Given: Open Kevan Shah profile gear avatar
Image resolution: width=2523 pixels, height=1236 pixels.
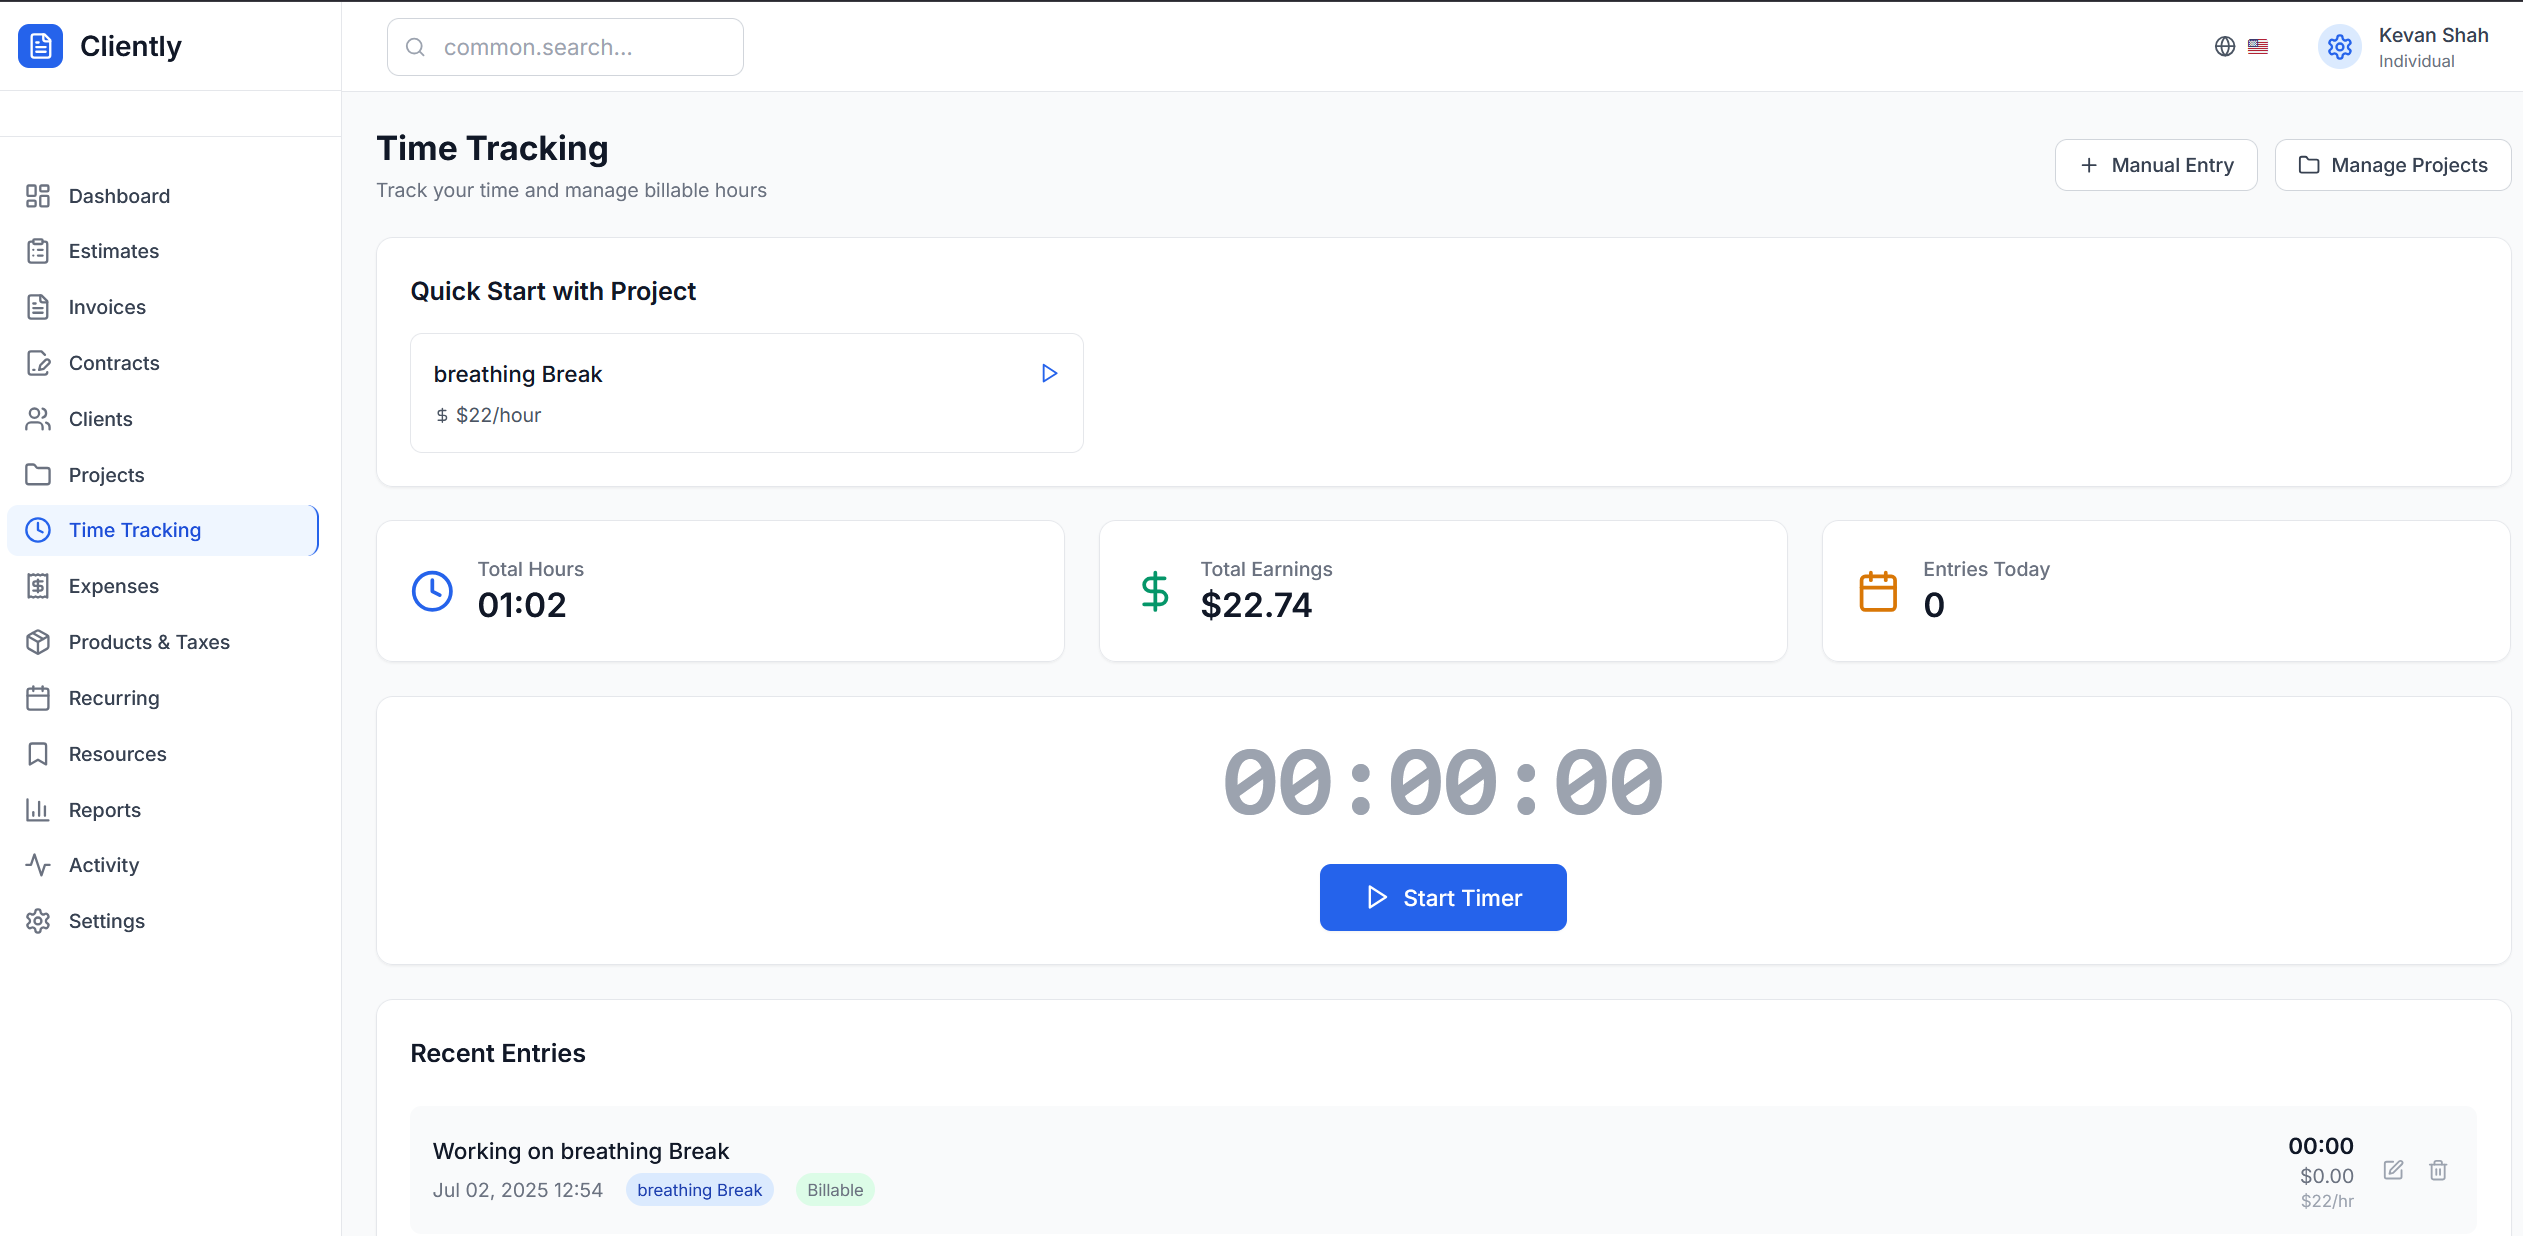Looking at the screenshot, I should coord(2339,46).
